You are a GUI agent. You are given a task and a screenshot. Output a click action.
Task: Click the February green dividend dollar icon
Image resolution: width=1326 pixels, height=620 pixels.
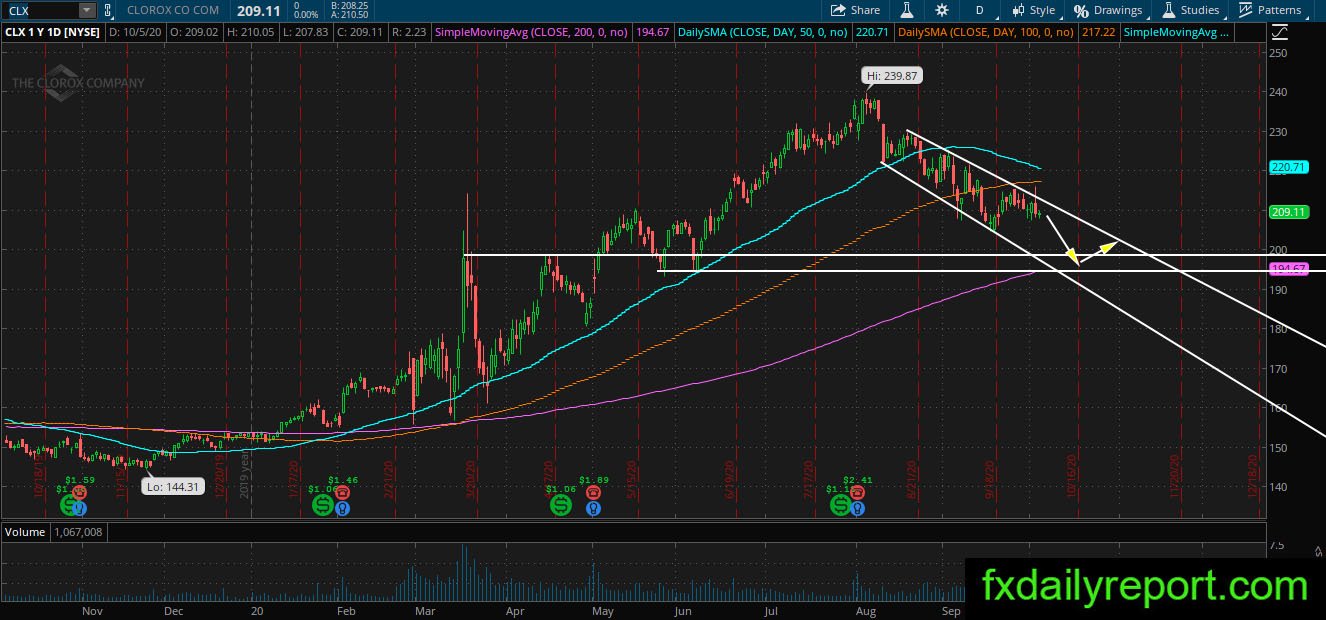322,505
